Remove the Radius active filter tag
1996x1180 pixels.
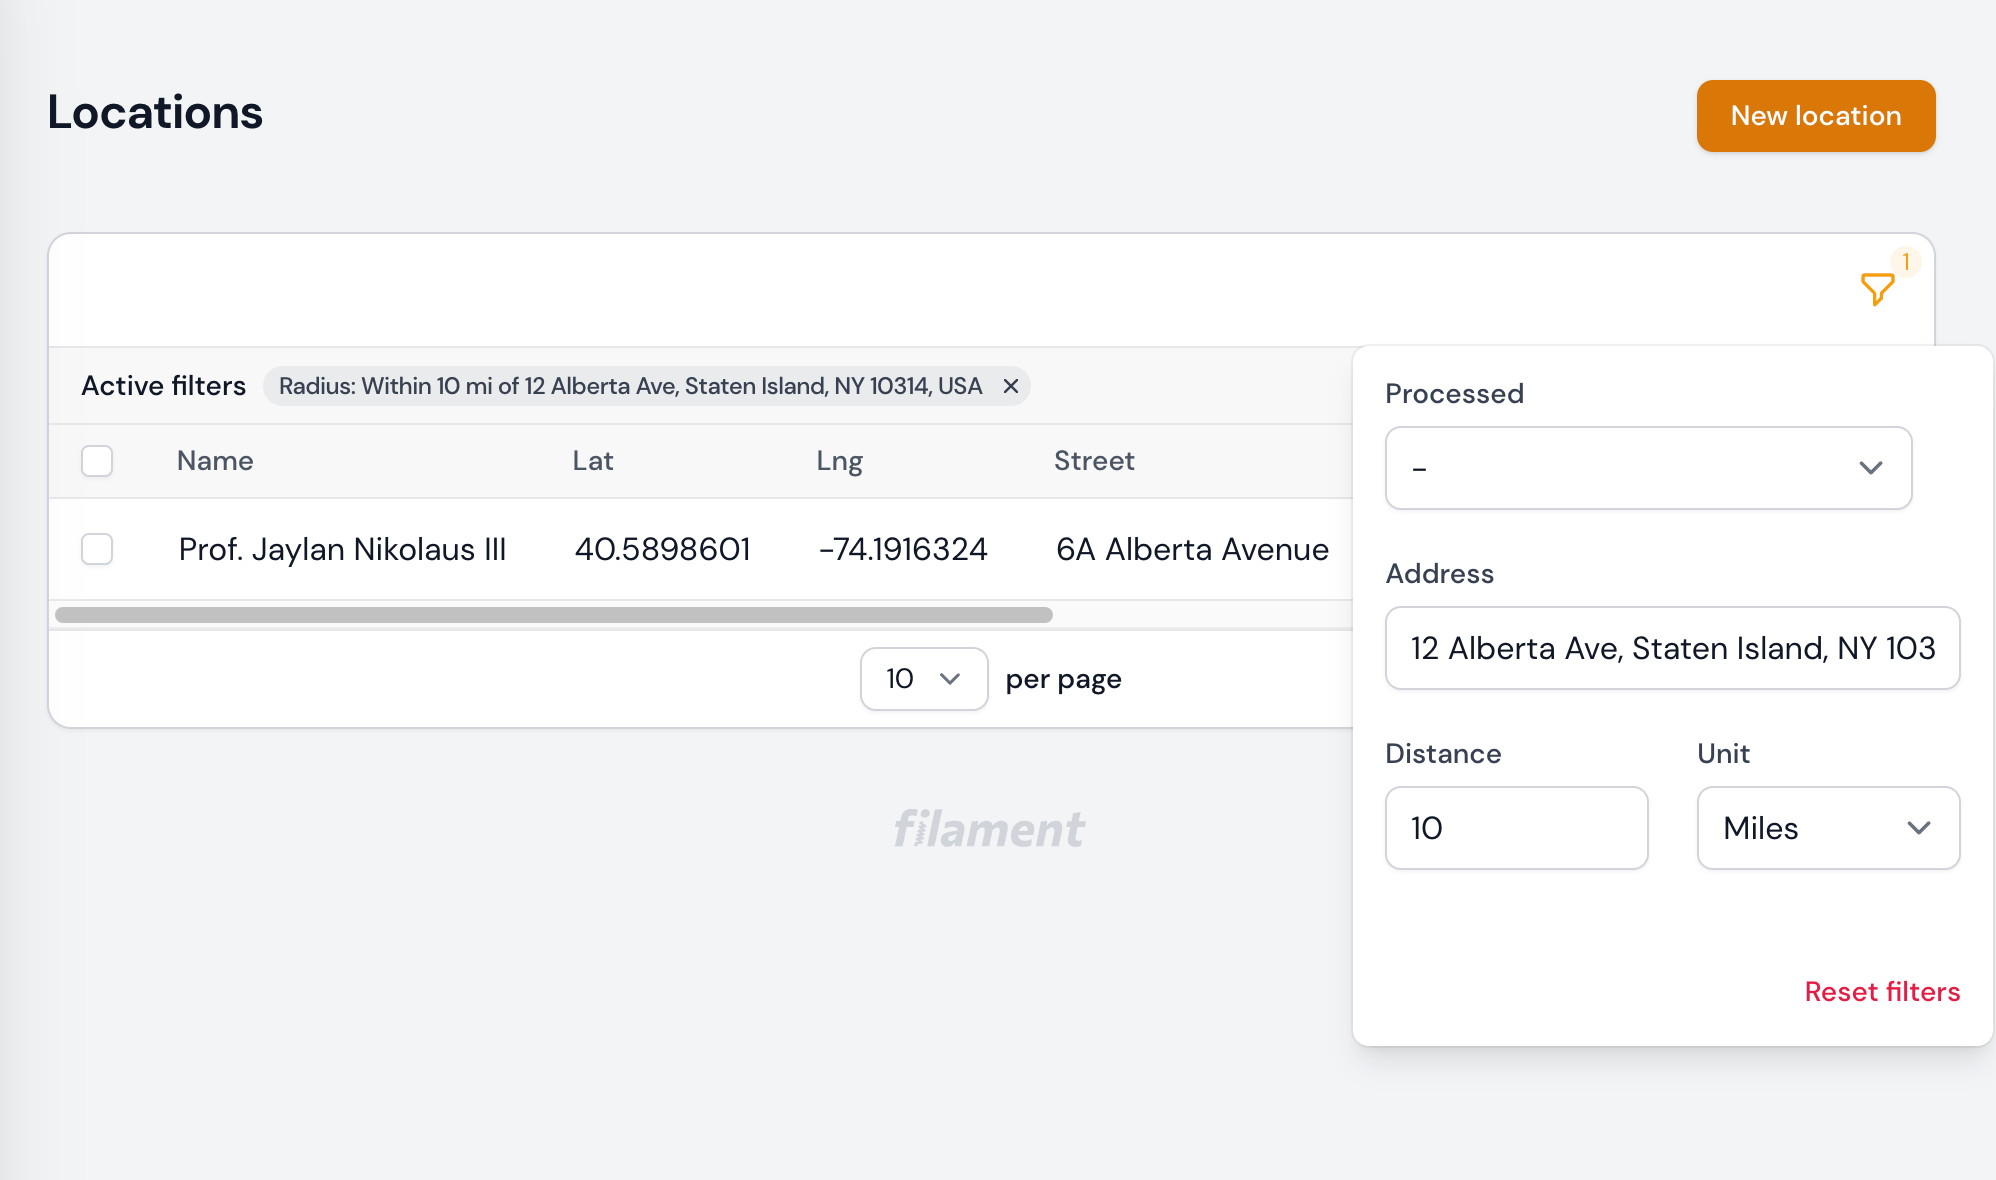1011,386
